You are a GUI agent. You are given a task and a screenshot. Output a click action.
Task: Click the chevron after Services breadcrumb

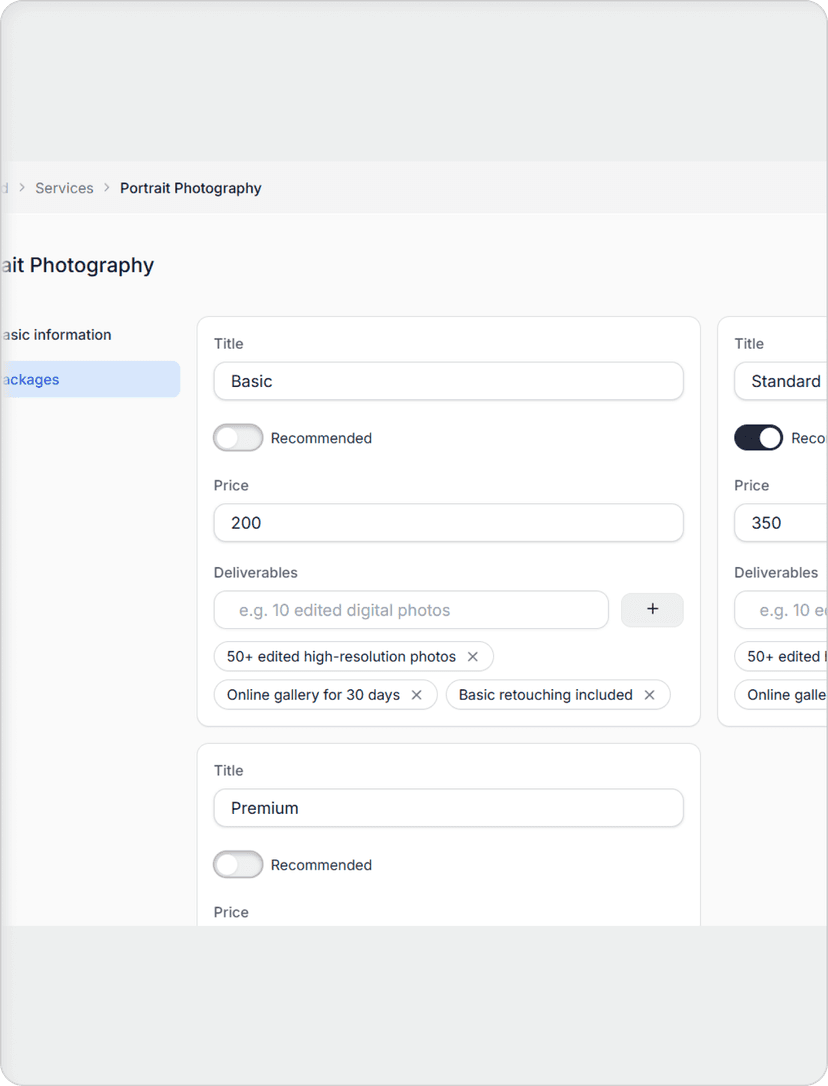click(x=105, y=188)
